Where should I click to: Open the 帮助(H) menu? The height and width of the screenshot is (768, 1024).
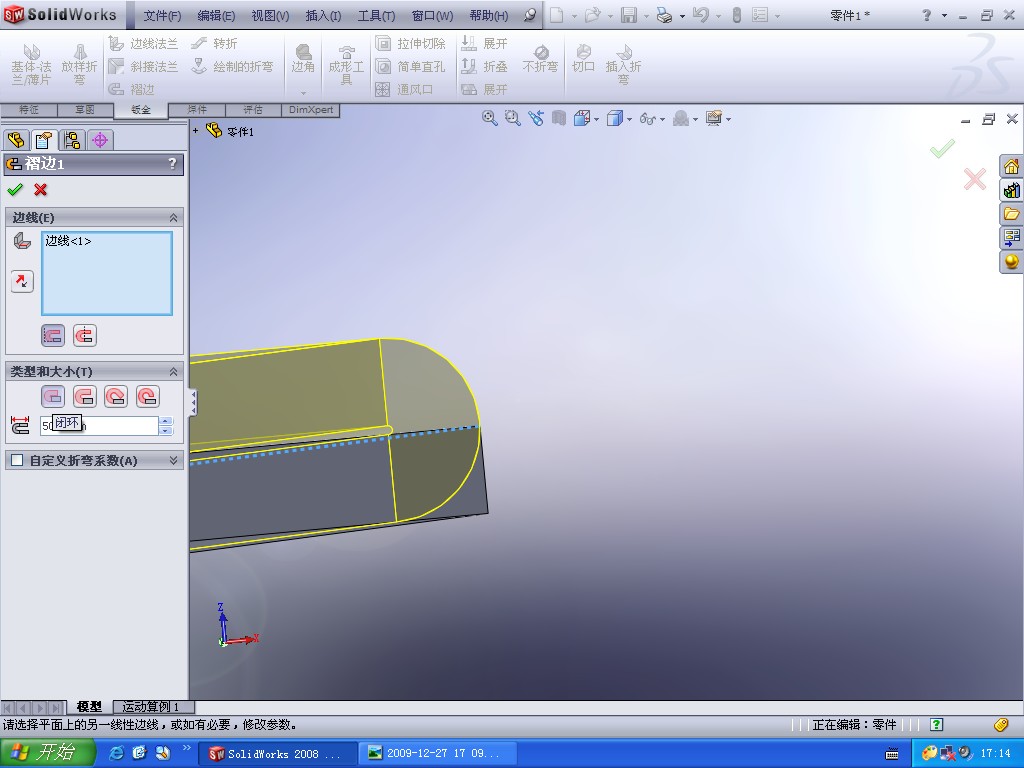[x=488, y=16]
